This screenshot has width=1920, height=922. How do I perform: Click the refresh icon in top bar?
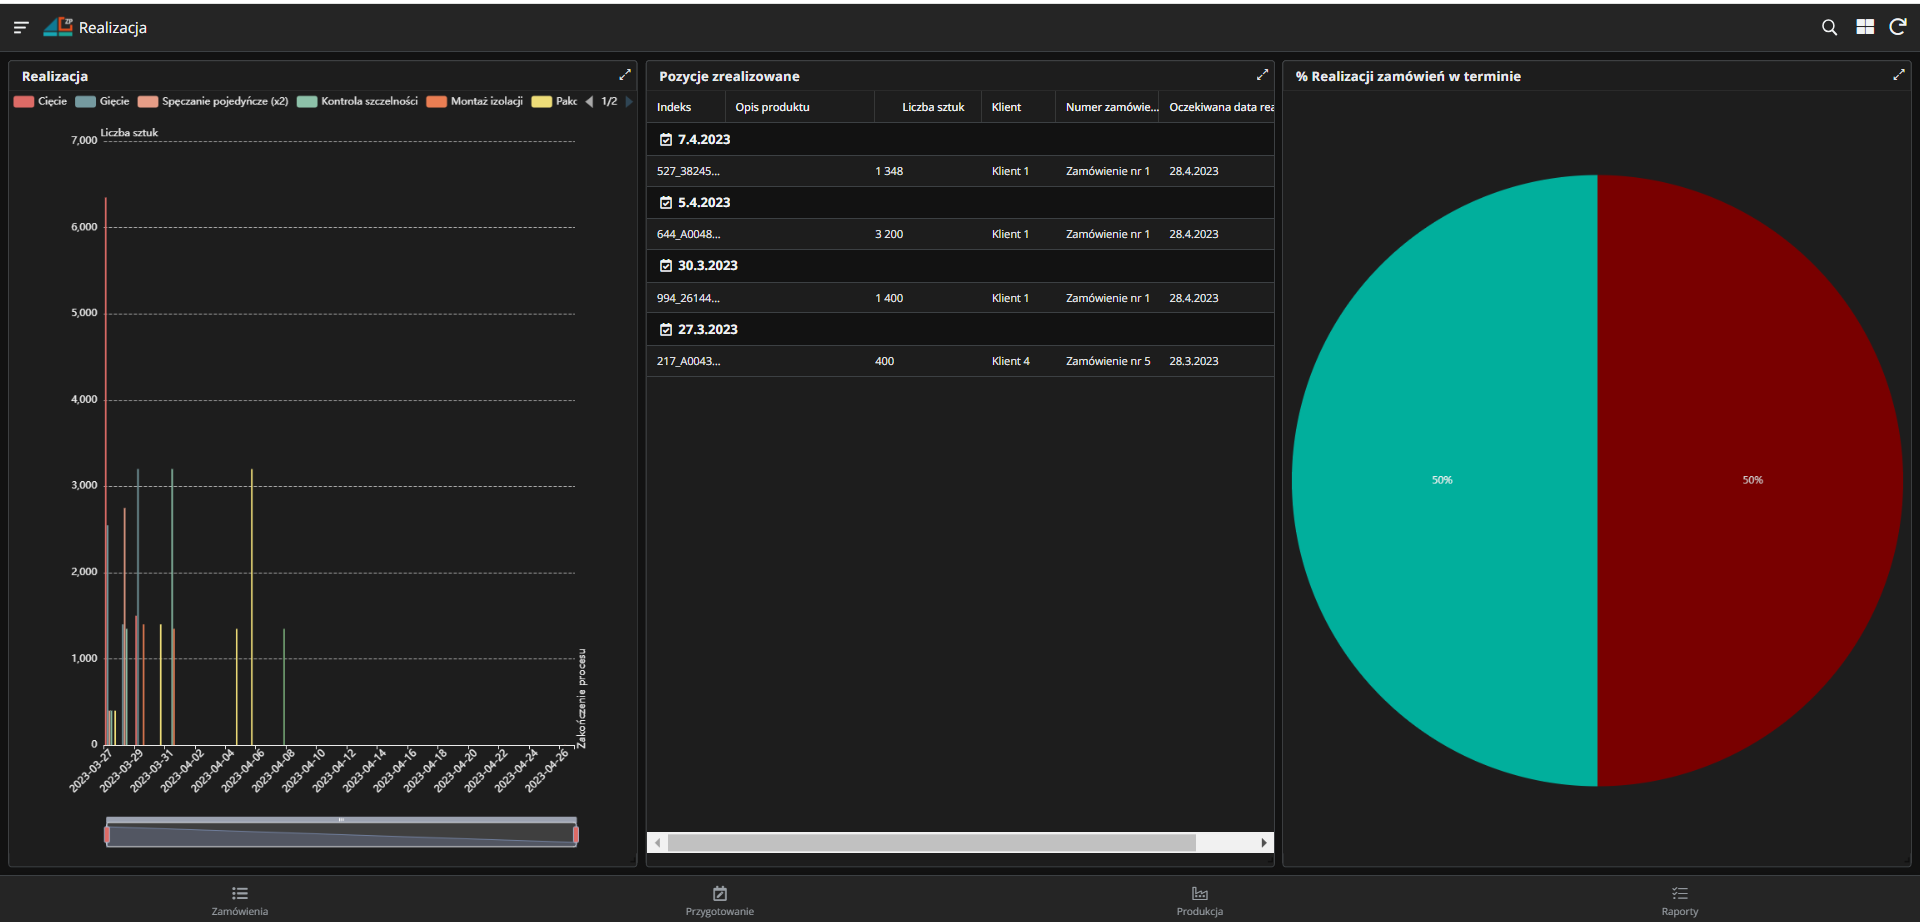coord(1898,28)
